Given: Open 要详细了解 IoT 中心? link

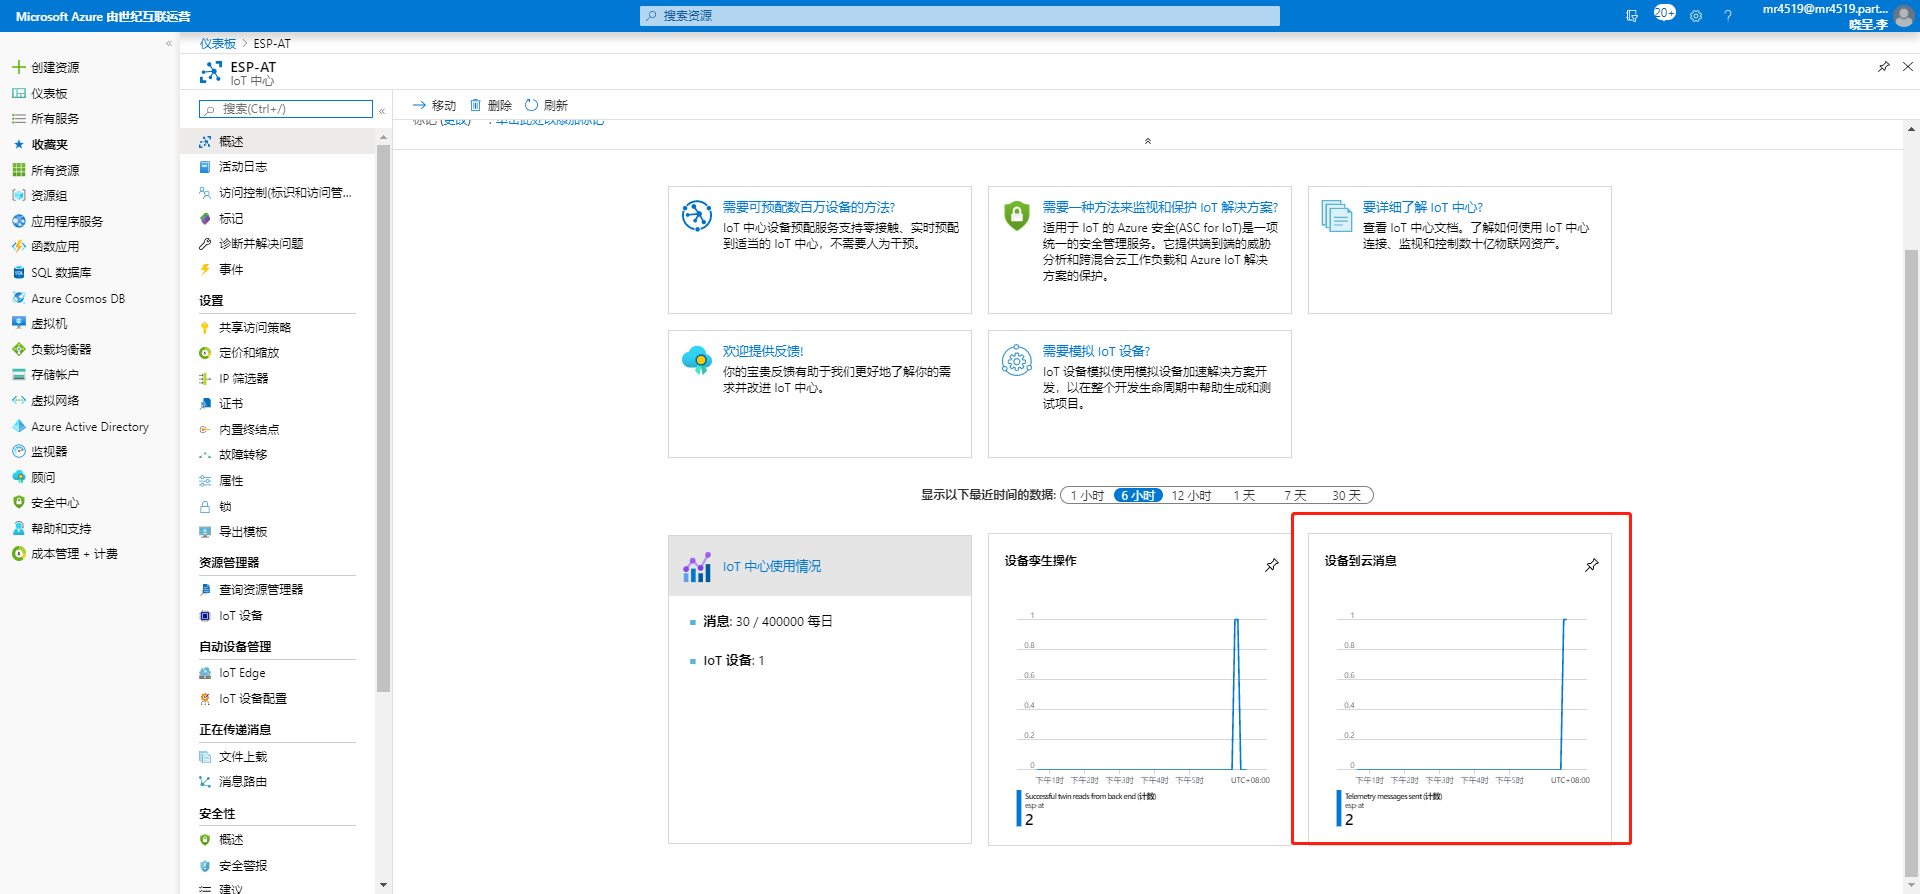Looking at the screenshot, I should (x=1422, y=207).
